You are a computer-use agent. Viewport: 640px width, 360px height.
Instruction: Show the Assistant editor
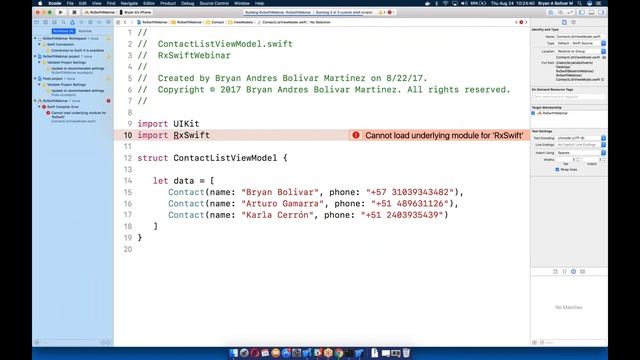click(x=560, y=12)
